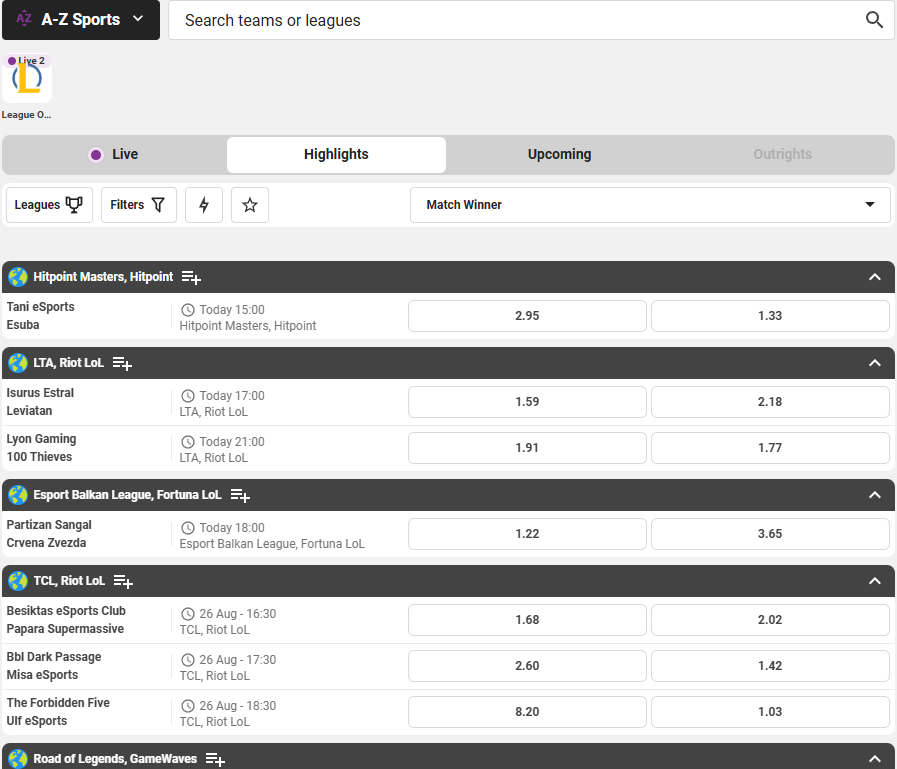Select Leviatan odds 2.18

[770, 402]
